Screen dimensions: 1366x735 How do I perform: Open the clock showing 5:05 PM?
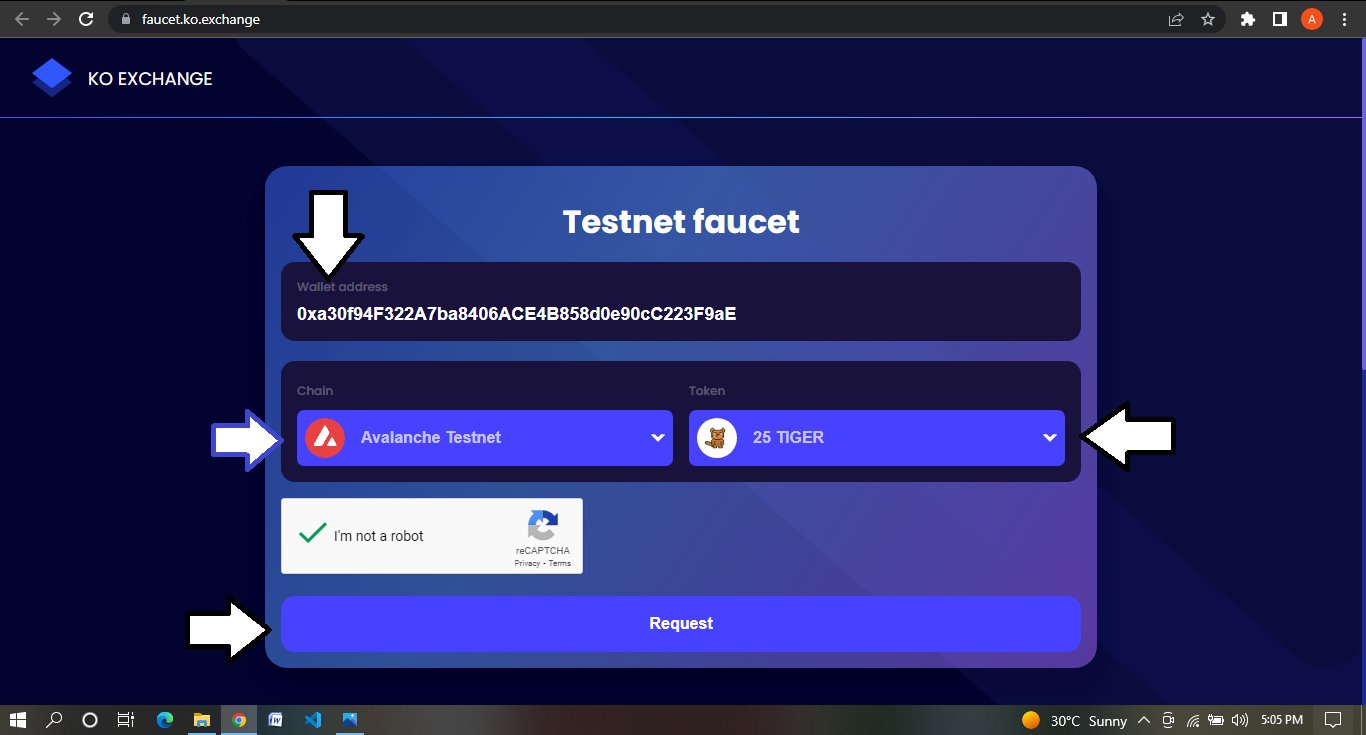pyautogui.click(x=1281, y=720)
